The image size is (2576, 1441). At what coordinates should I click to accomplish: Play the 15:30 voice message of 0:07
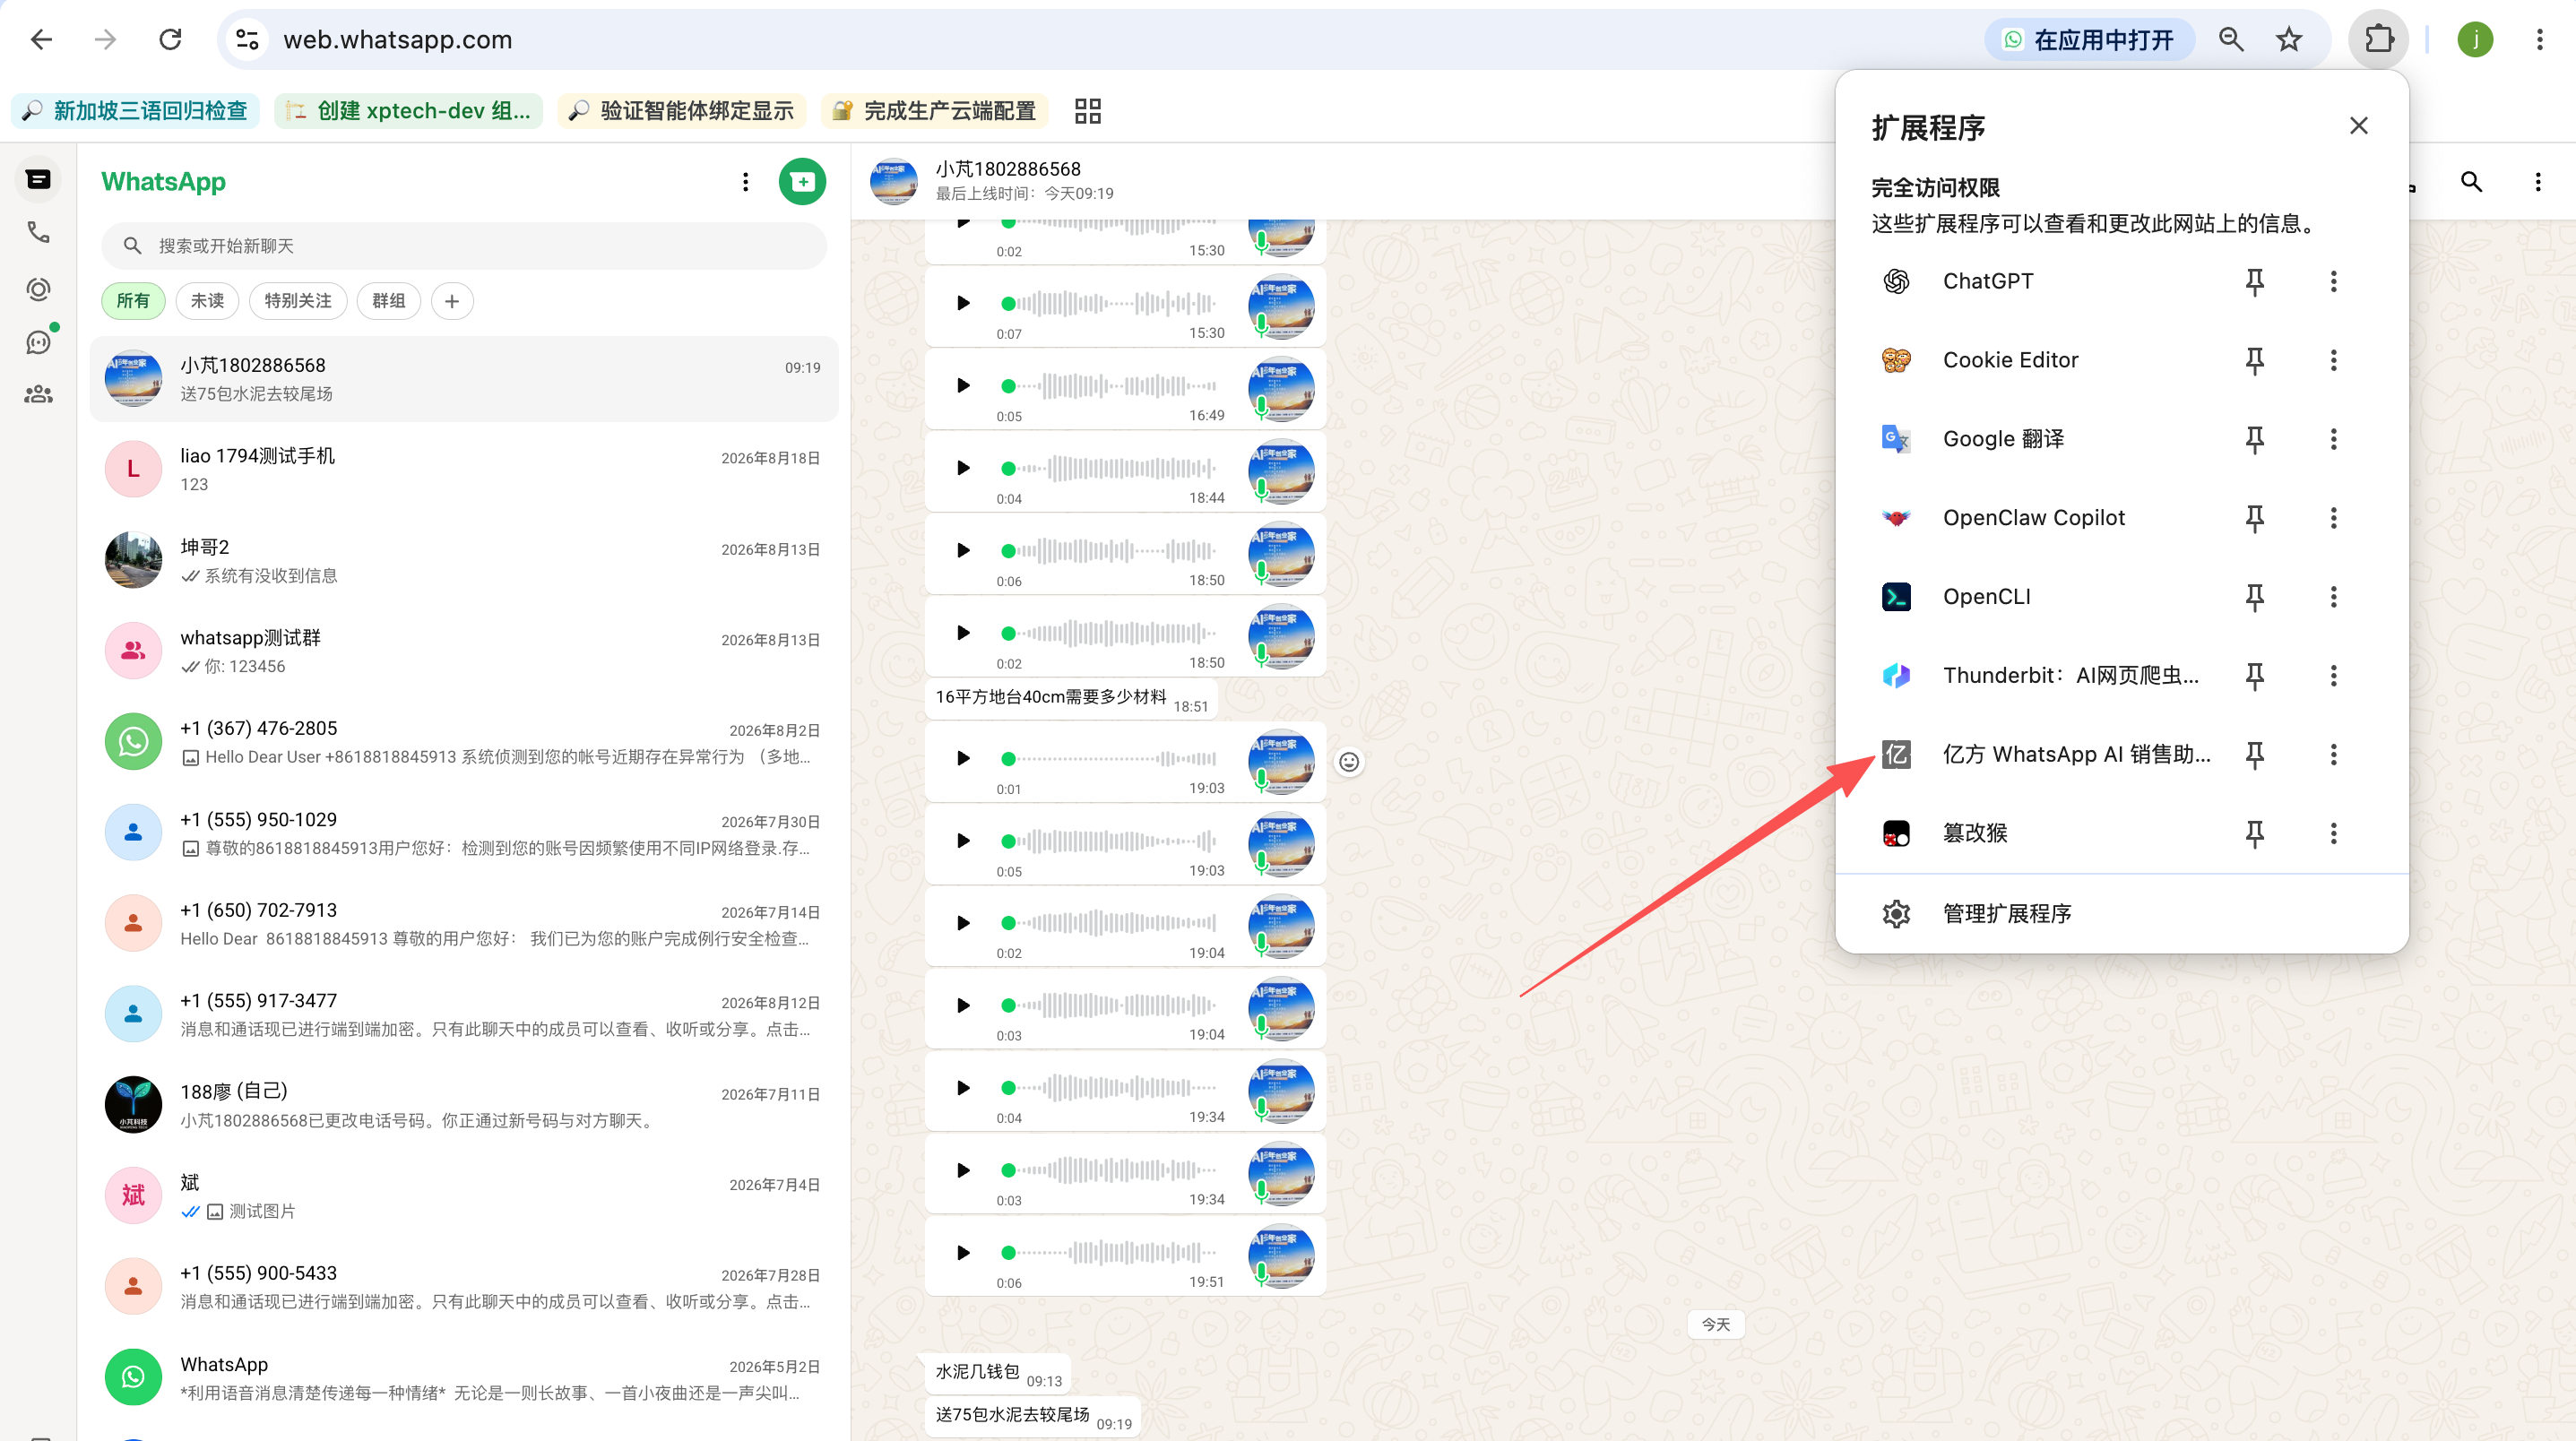962,303
